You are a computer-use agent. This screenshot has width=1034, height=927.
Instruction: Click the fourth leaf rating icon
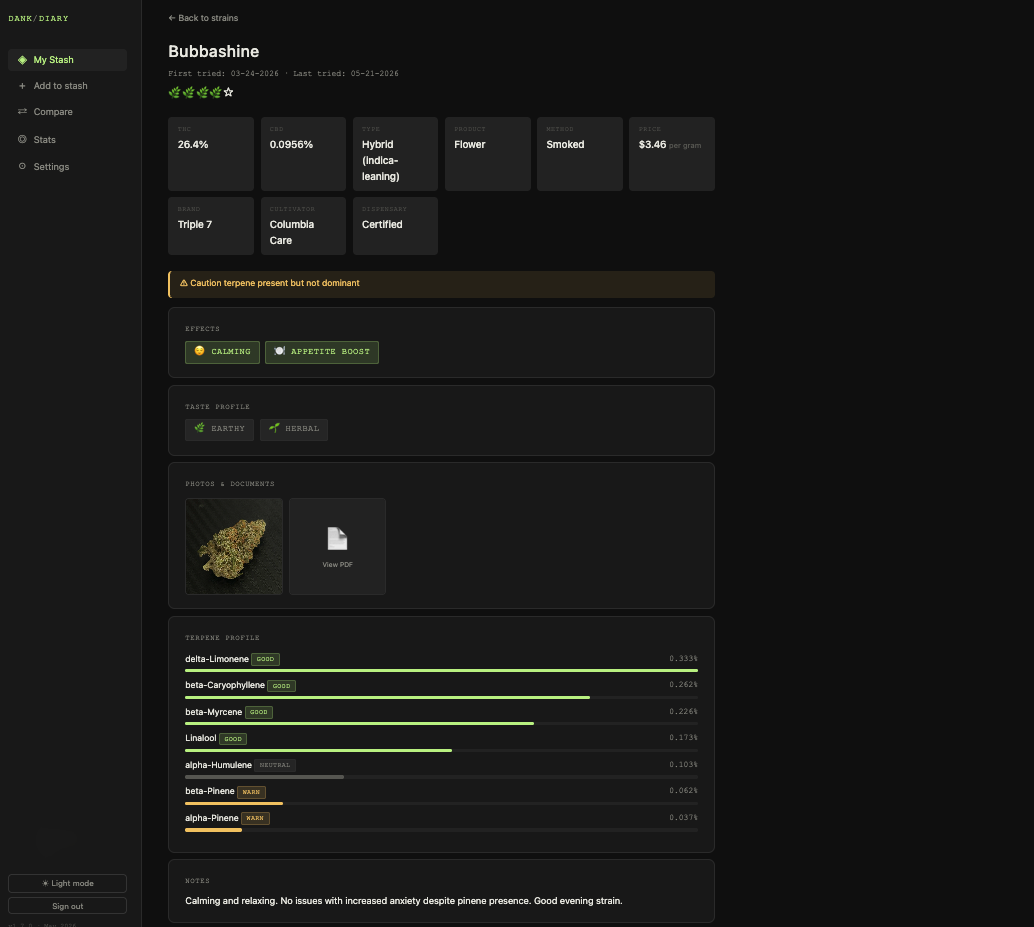[215, 92]
